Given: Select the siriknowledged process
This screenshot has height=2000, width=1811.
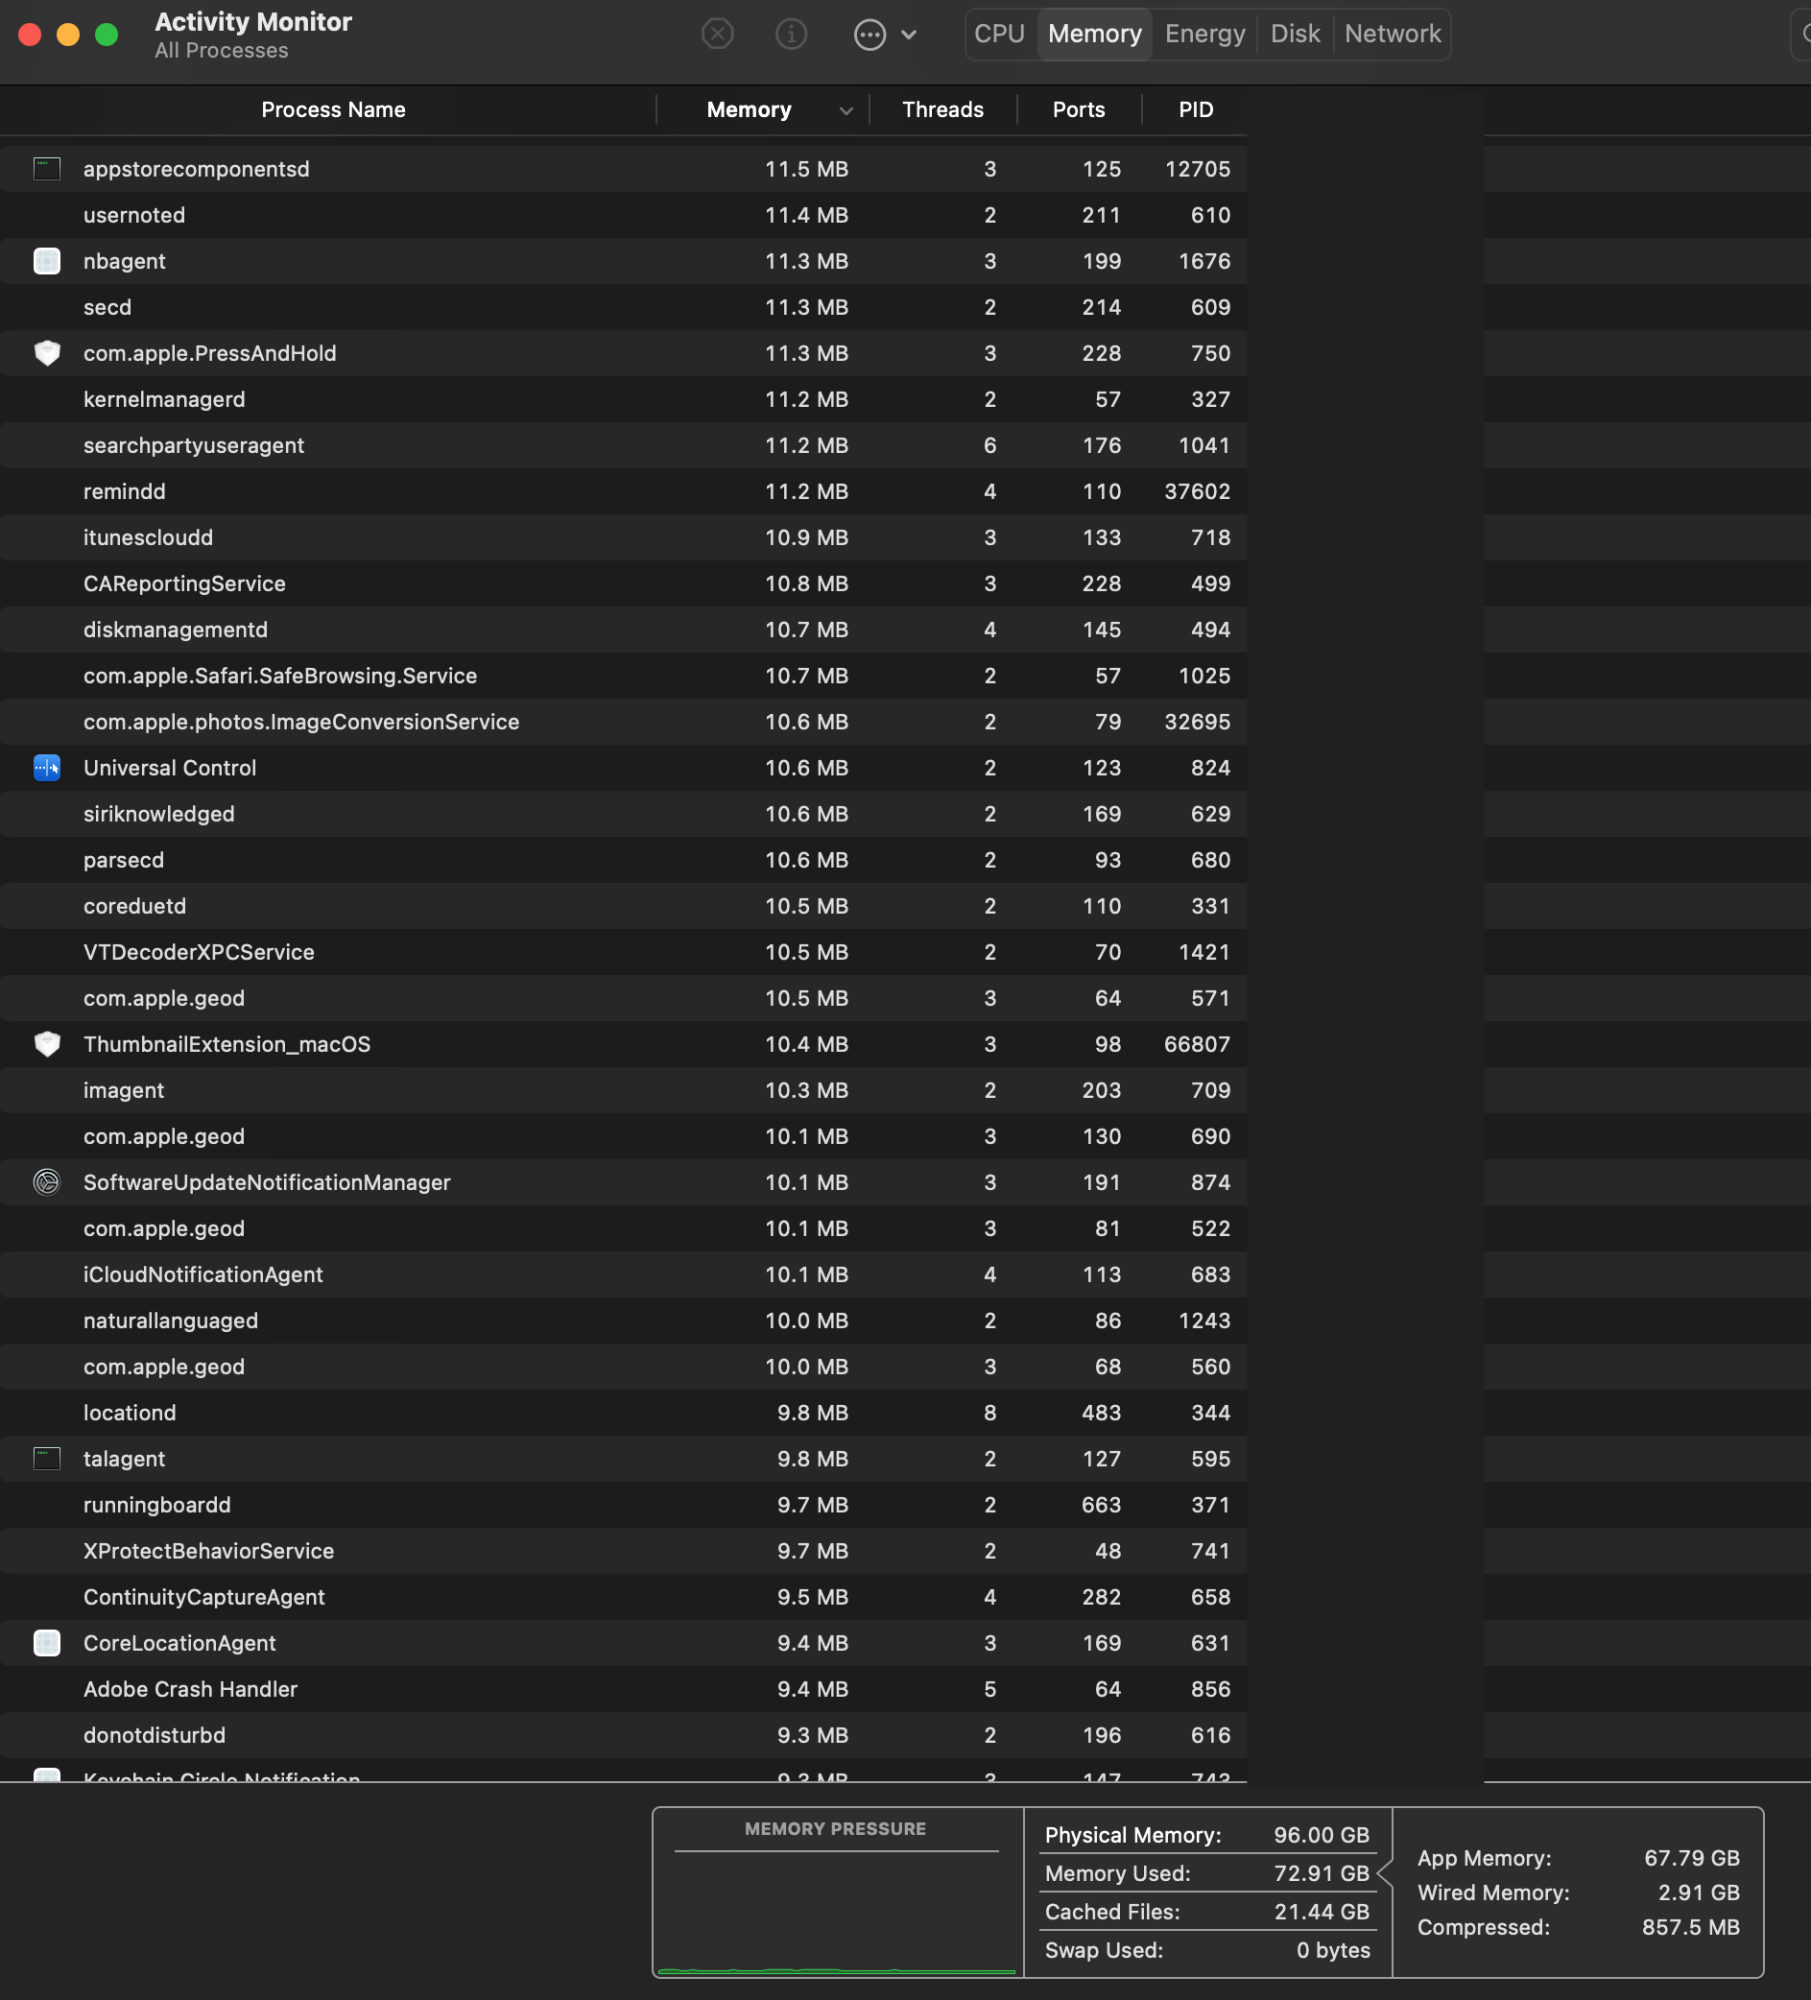Looking at the screenshot, I should (x=623, y=814).
